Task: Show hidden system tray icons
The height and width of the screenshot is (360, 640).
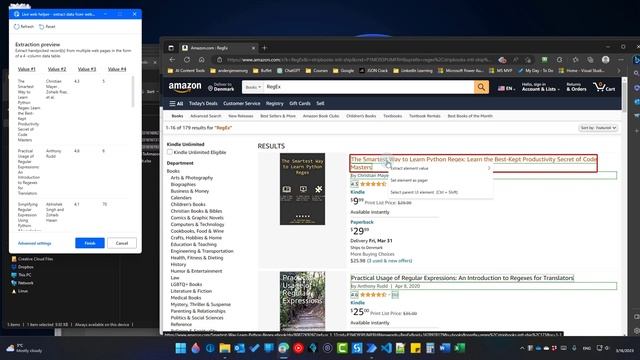Action: click(x=522, y=348)
